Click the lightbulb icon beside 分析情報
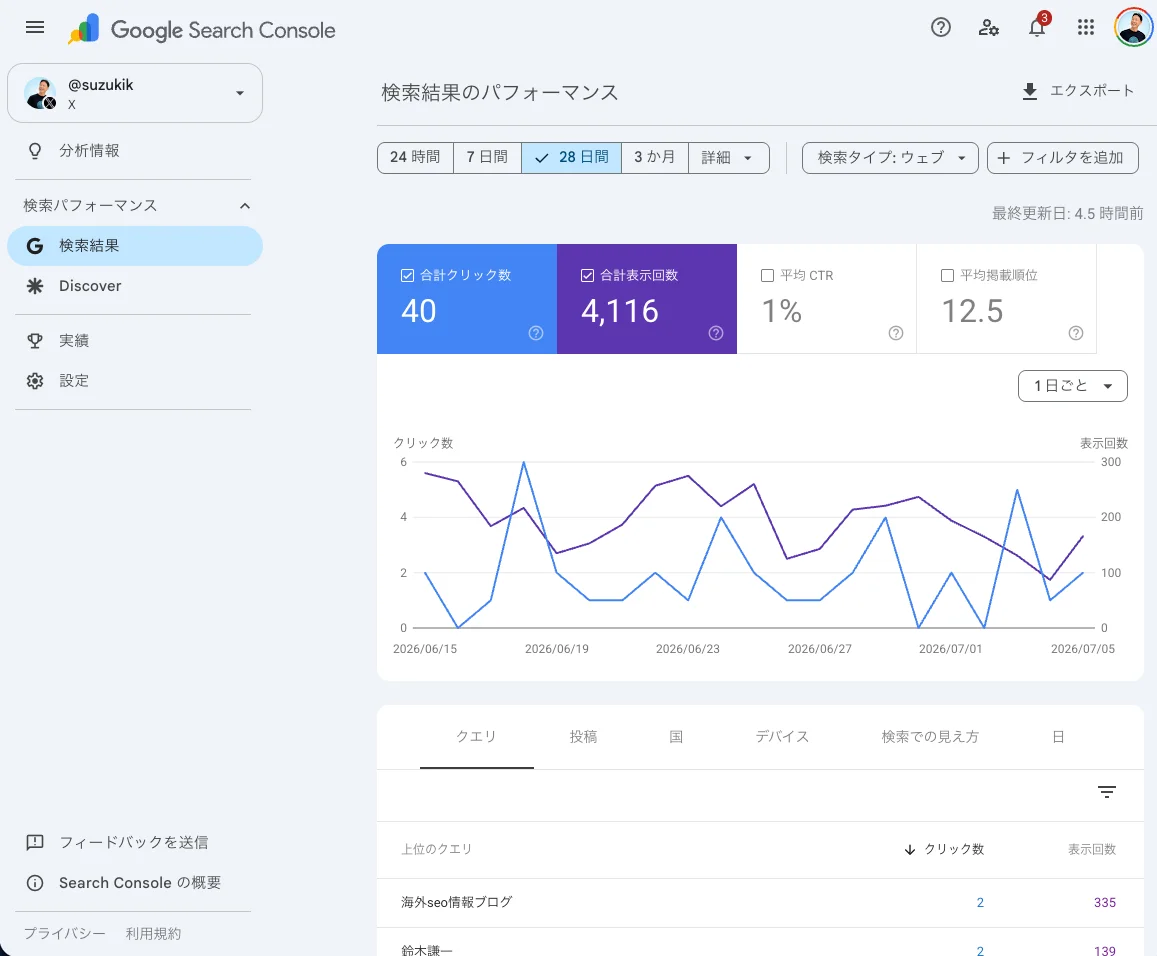 pyautogui.click(x=35, y=151)
